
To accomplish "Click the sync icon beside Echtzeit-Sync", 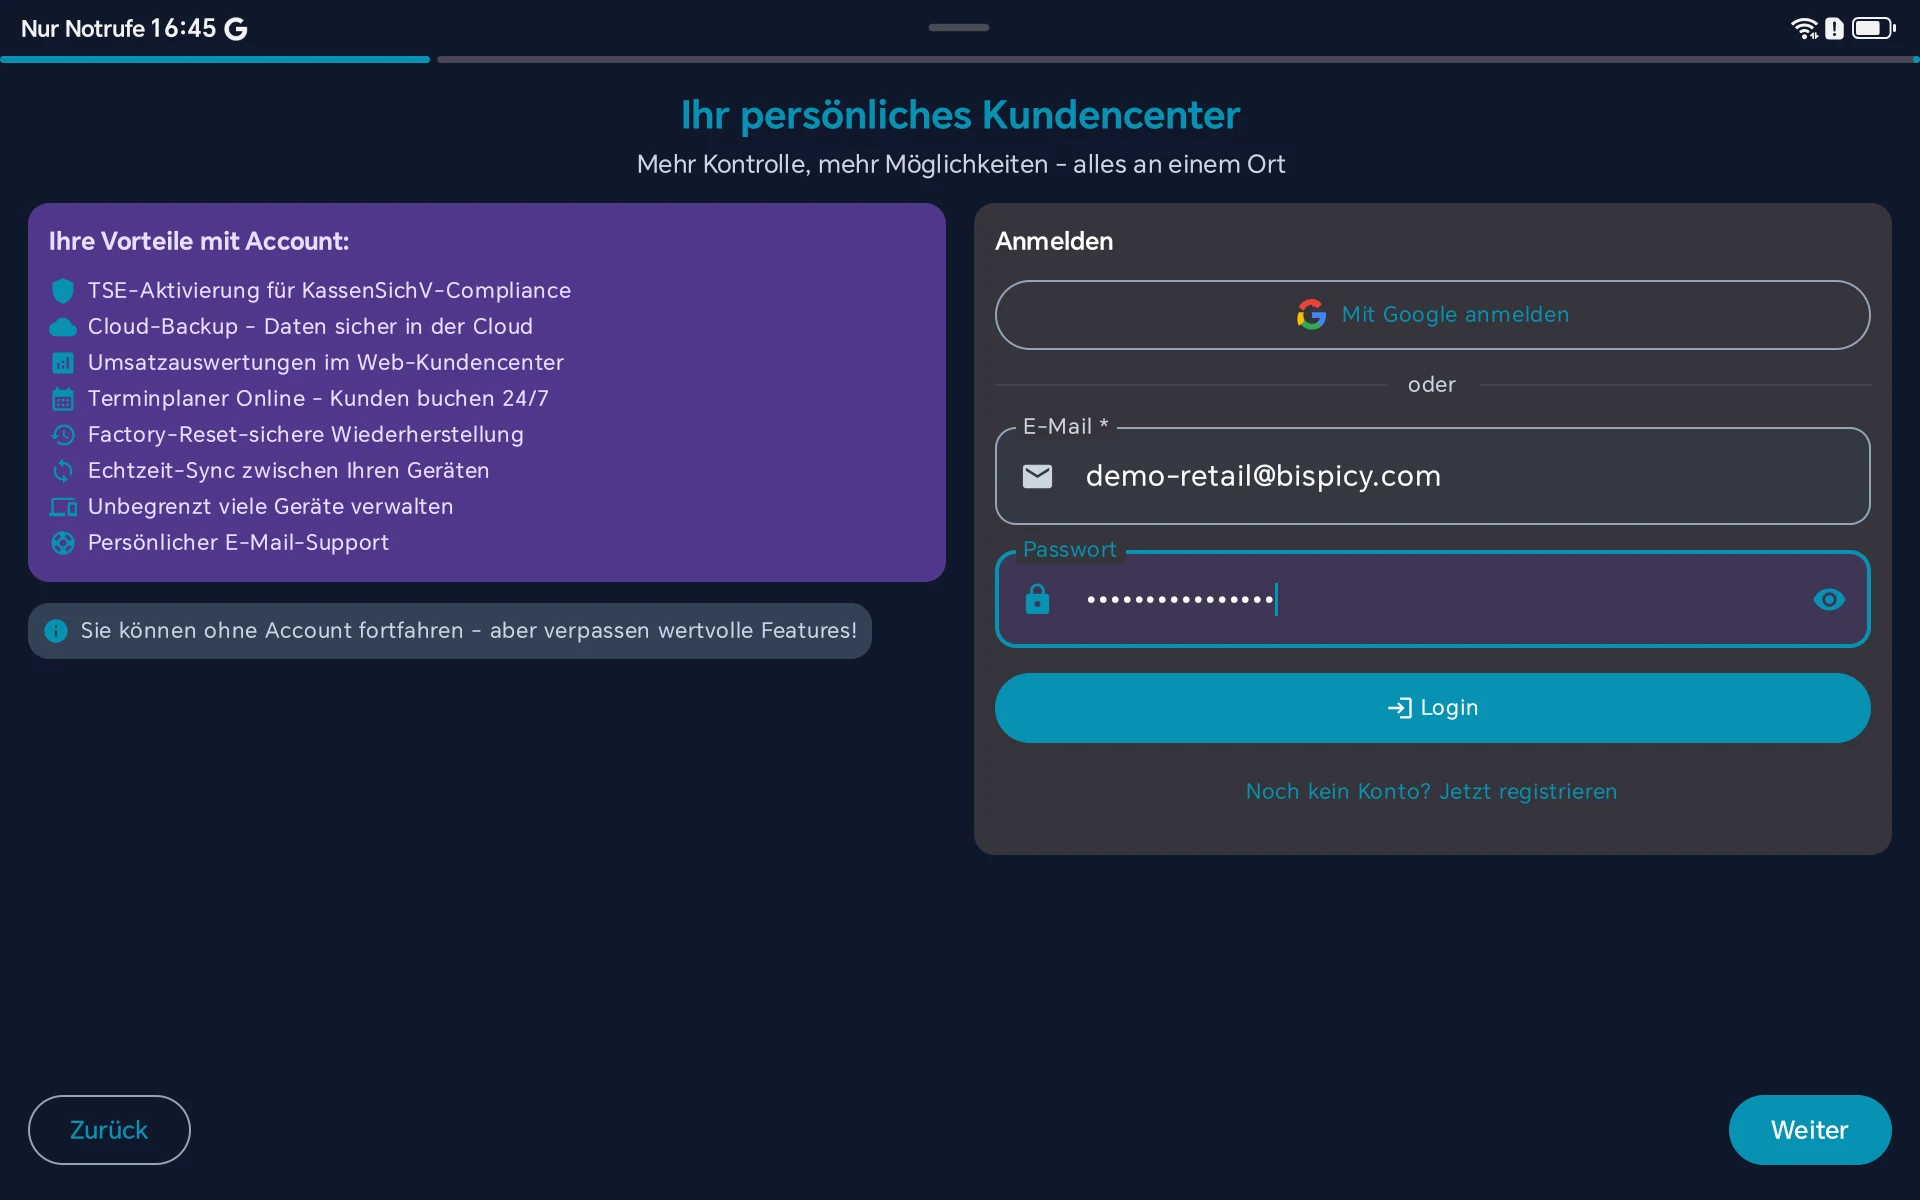I will [63, 471].
